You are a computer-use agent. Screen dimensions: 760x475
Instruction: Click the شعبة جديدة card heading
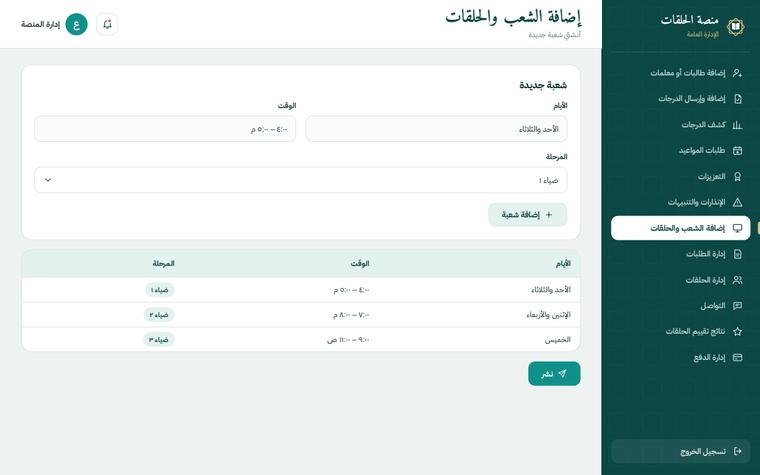(x=543, y=85)
